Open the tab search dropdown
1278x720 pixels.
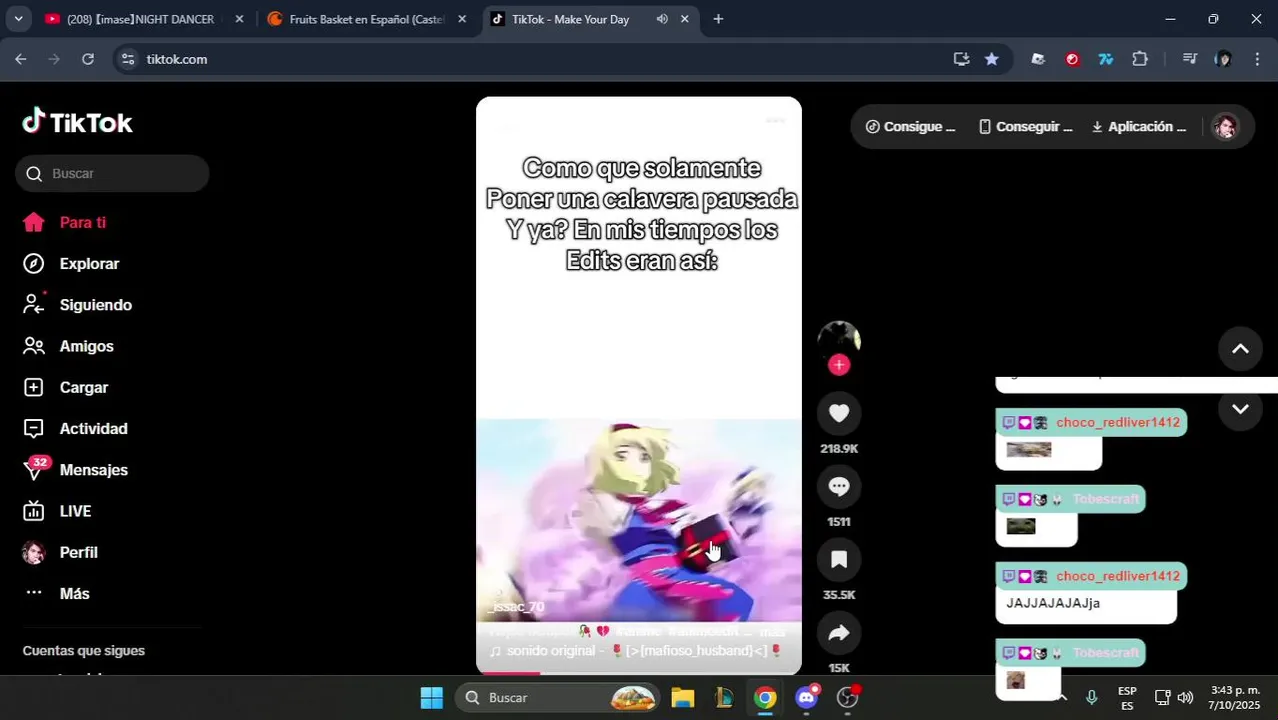(x=18, y=19)
